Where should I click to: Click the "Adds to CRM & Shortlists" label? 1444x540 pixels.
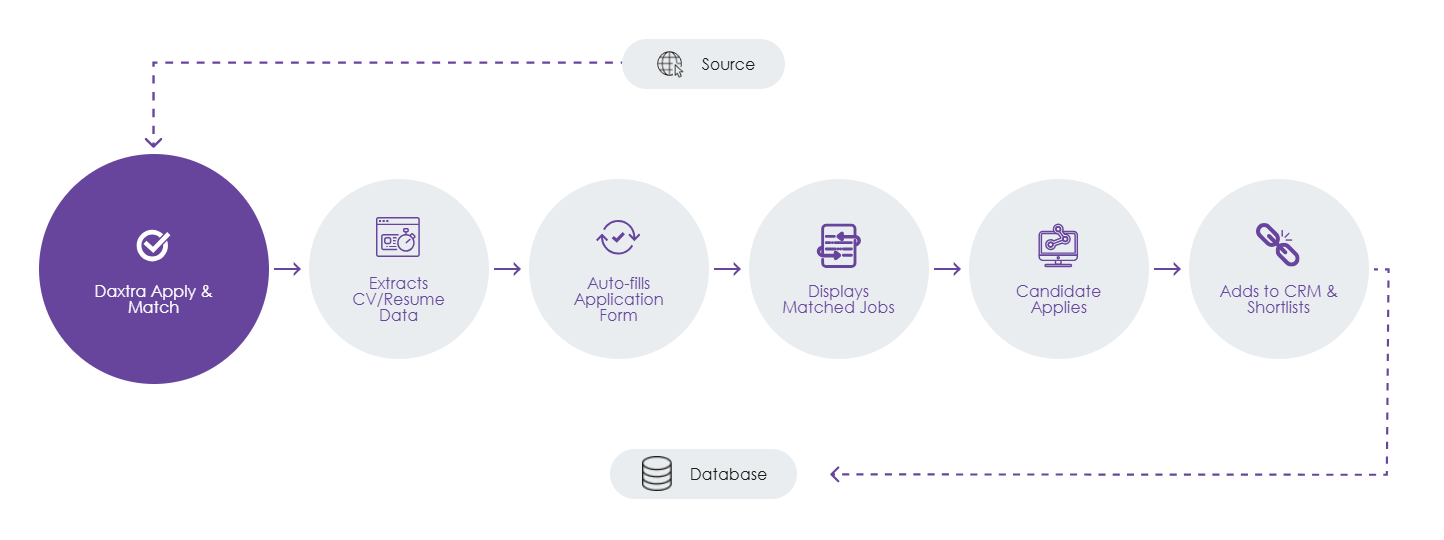point(1278,299)
